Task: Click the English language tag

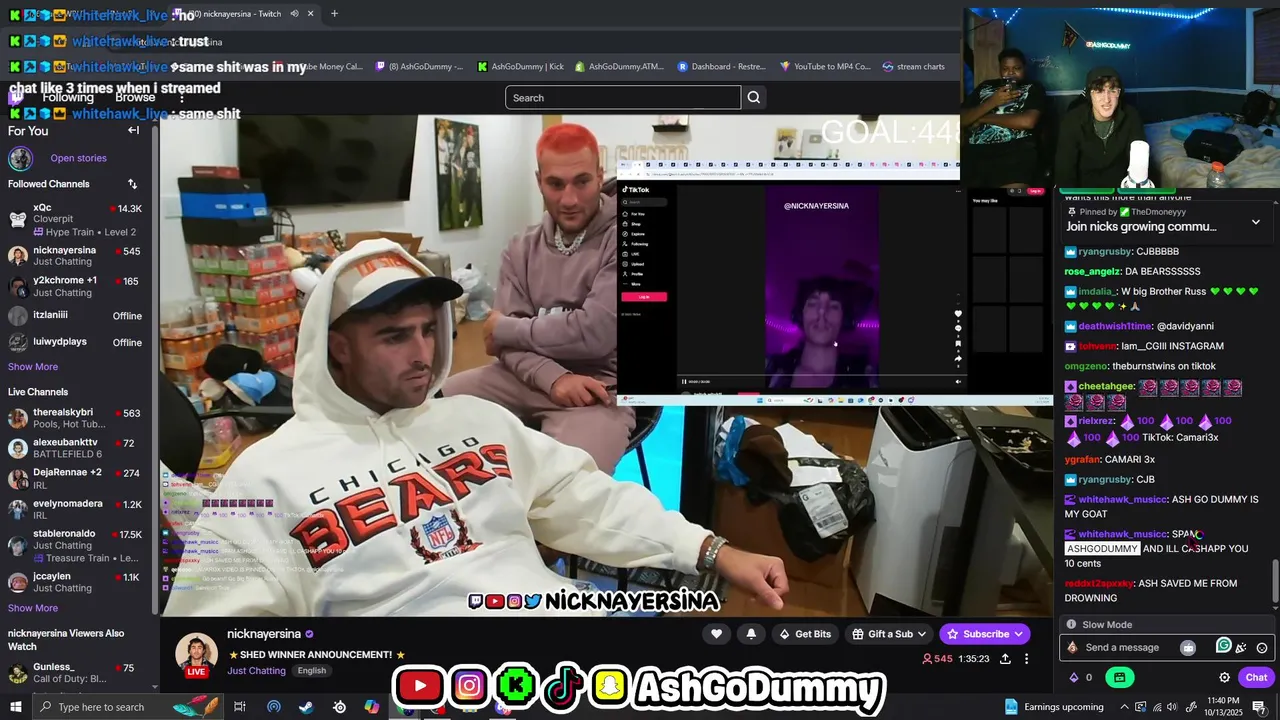Action: (x=311, y=671)
